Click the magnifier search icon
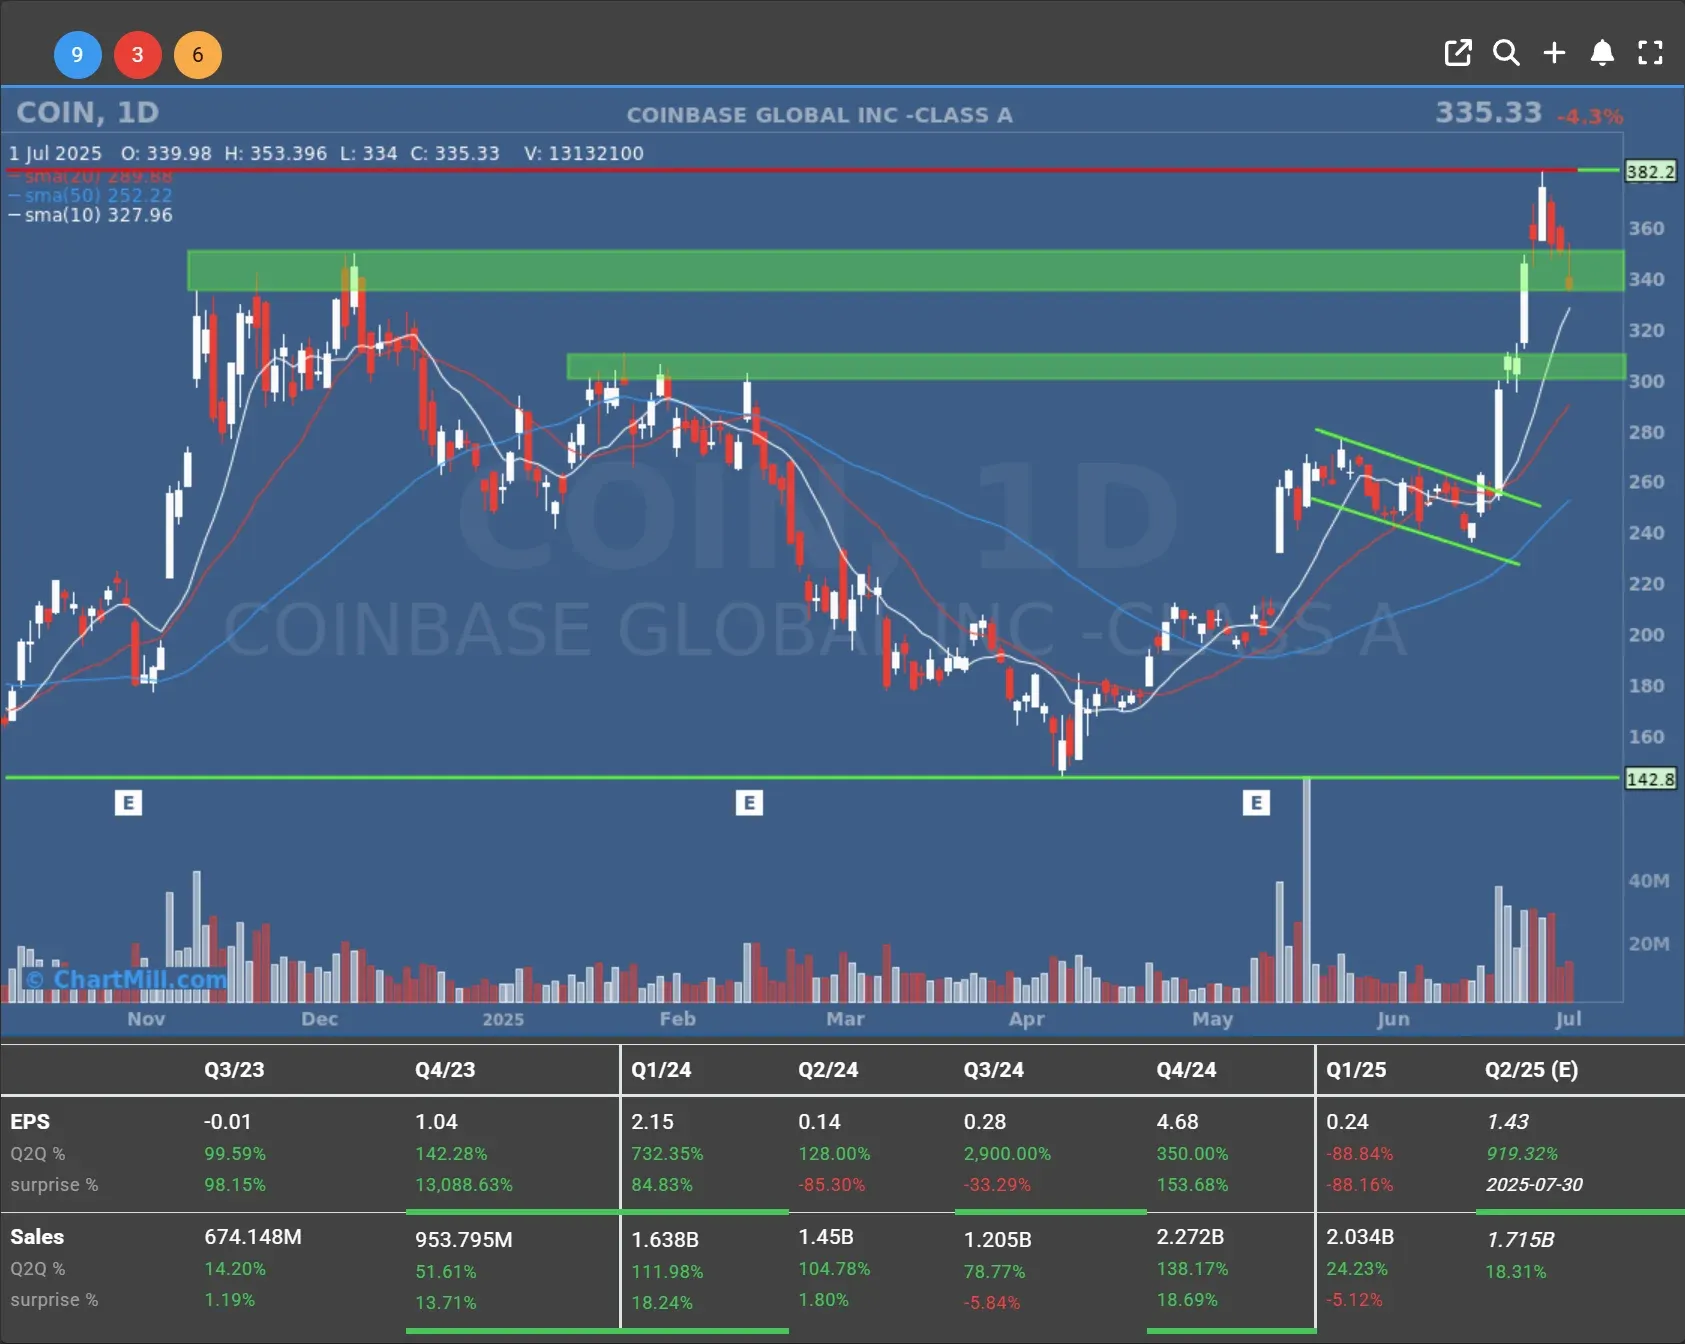This screenshot has height=1344, width=1685. 1506,53
